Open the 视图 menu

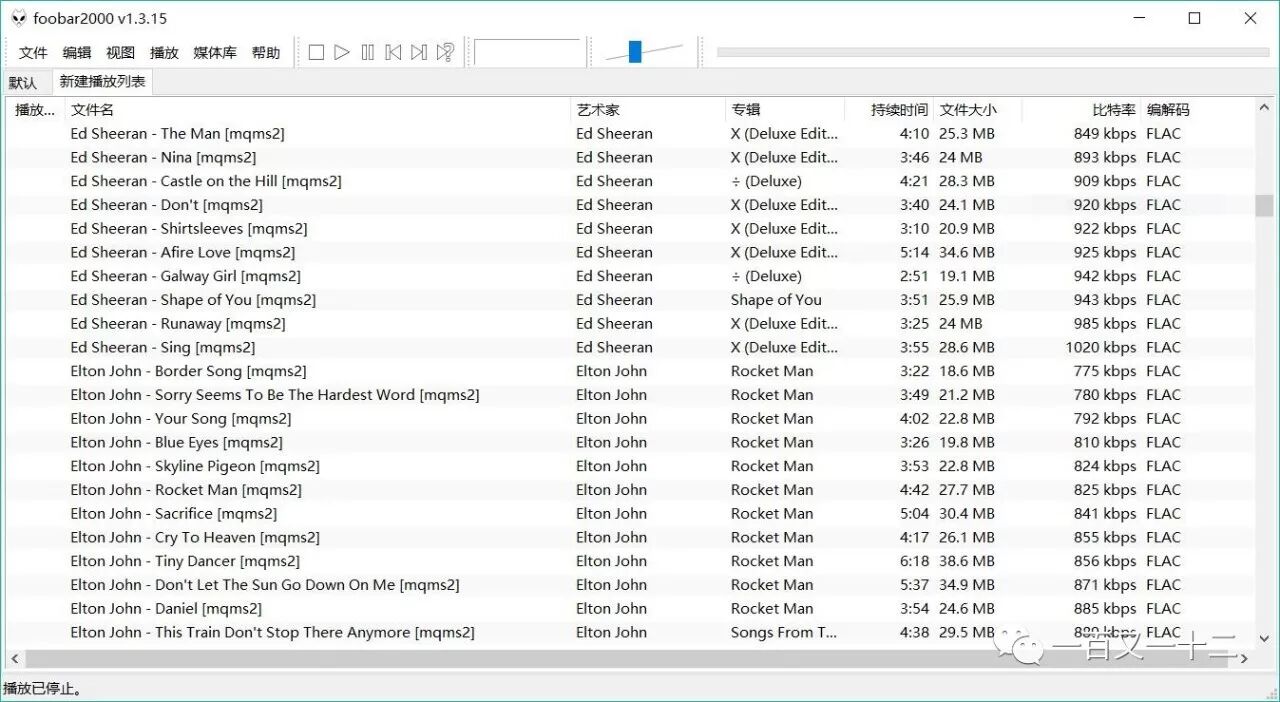point(120,53)
